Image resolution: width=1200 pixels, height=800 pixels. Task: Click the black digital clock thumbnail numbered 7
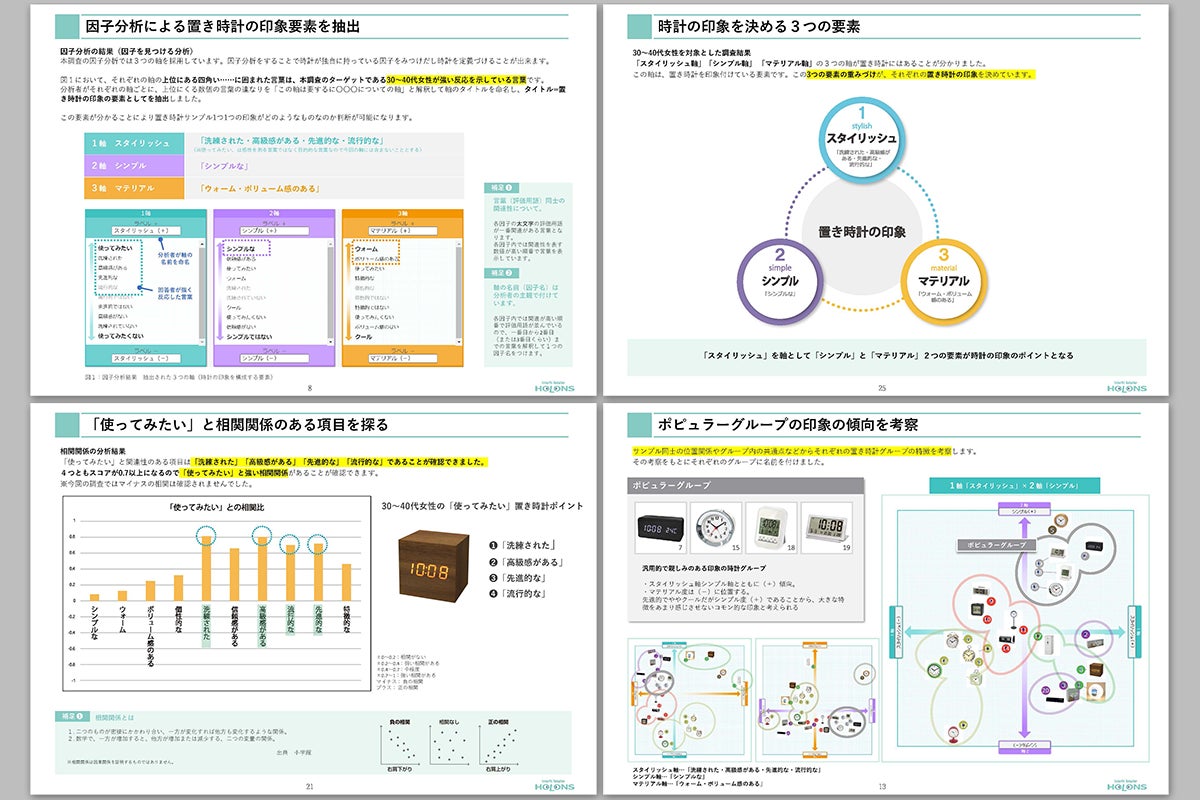pyautogui.click(x=659, y=527)
